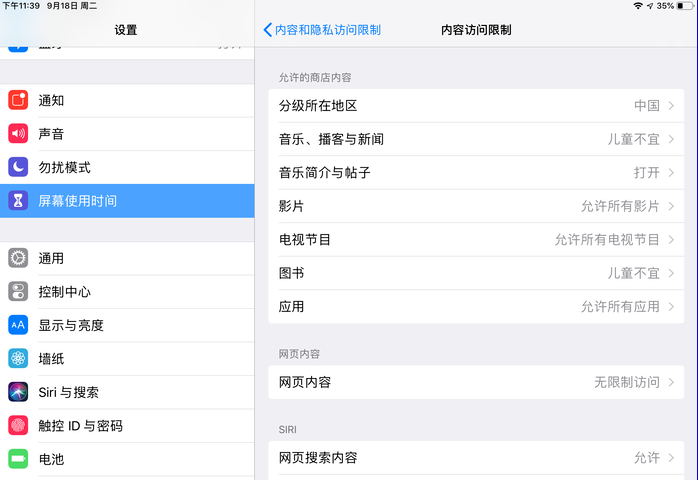Tap 允许所有应用 value

coord(620,306)
